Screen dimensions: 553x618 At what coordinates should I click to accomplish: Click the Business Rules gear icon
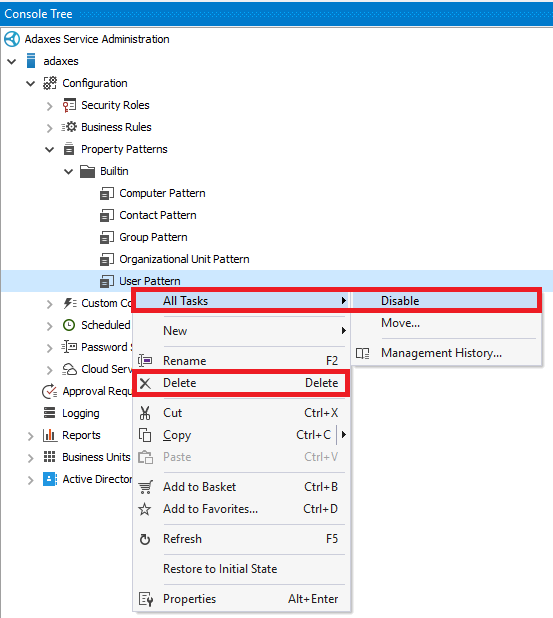(69, 127)
